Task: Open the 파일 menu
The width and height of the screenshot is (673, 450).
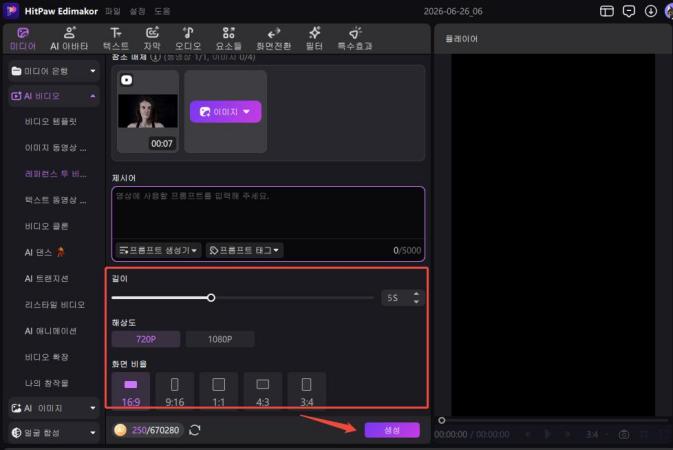Action: point(113,11)
